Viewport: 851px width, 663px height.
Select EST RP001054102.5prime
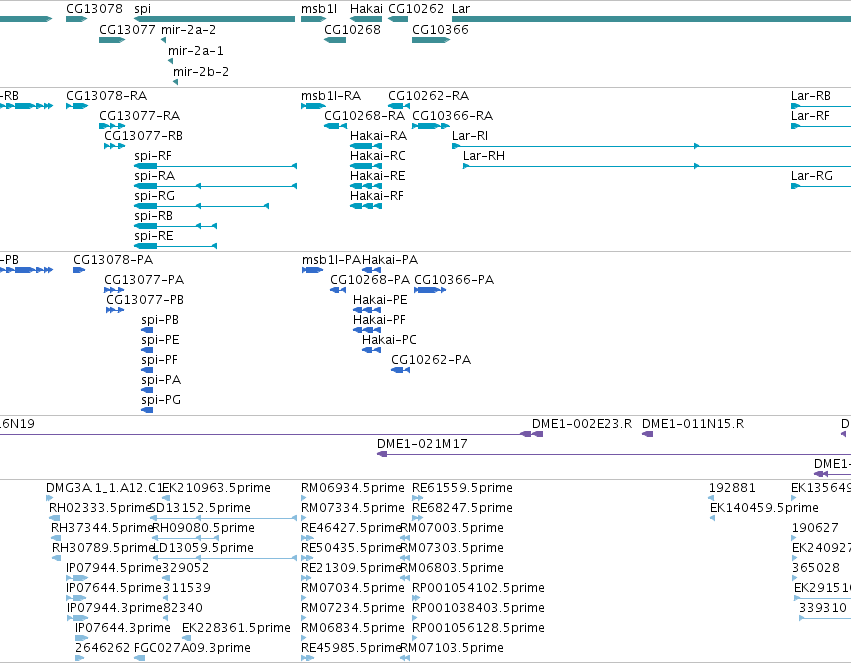pyautogui.click(x=478, y=588)
